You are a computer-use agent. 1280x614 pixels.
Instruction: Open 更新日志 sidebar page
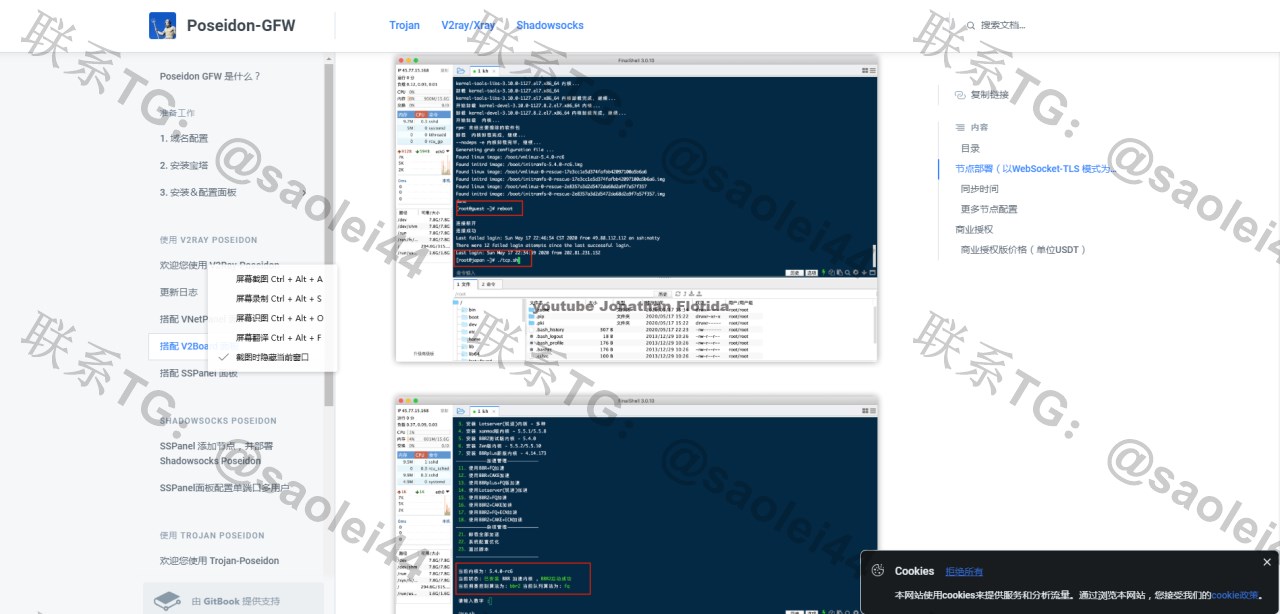179,292
